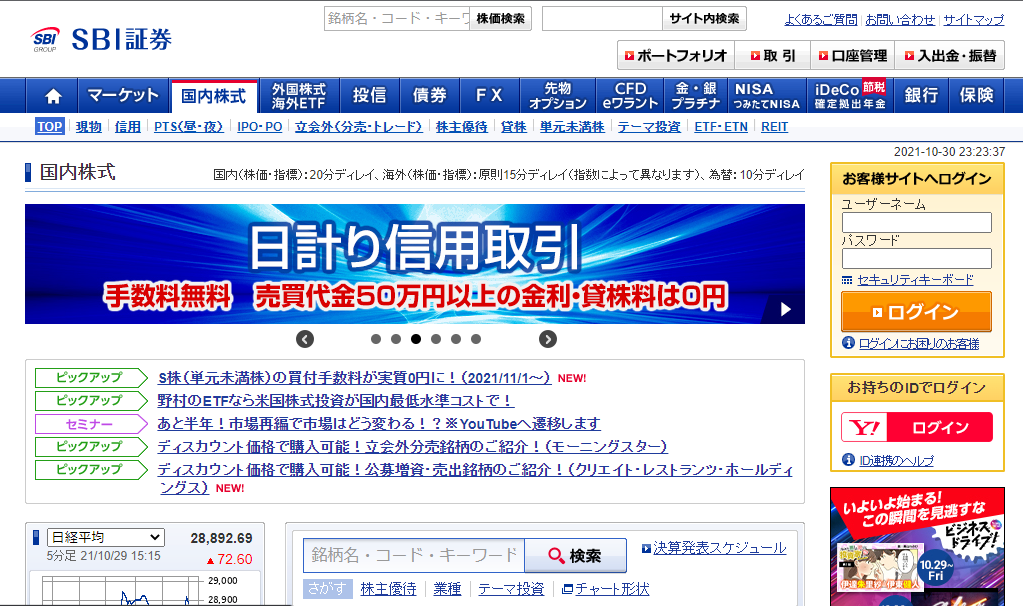Focus the パスワード input field
Viewport: 1023px width, 606px height.
coord(916,258)
